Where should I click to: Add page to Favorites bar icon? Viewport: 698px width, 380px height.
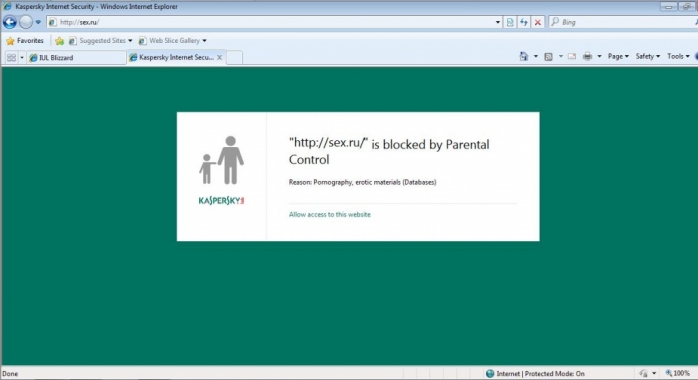coord(59,41)
